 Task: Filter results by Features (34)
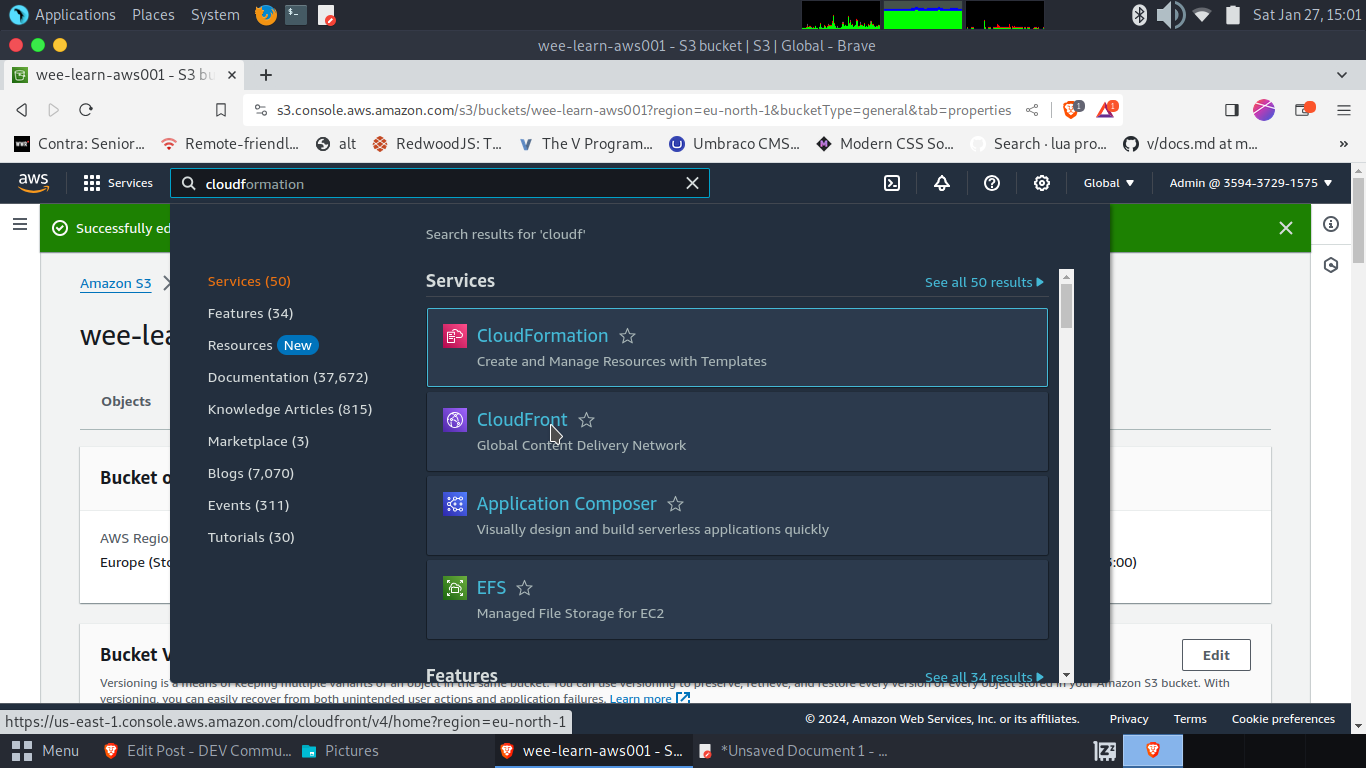tap(250, 313)
